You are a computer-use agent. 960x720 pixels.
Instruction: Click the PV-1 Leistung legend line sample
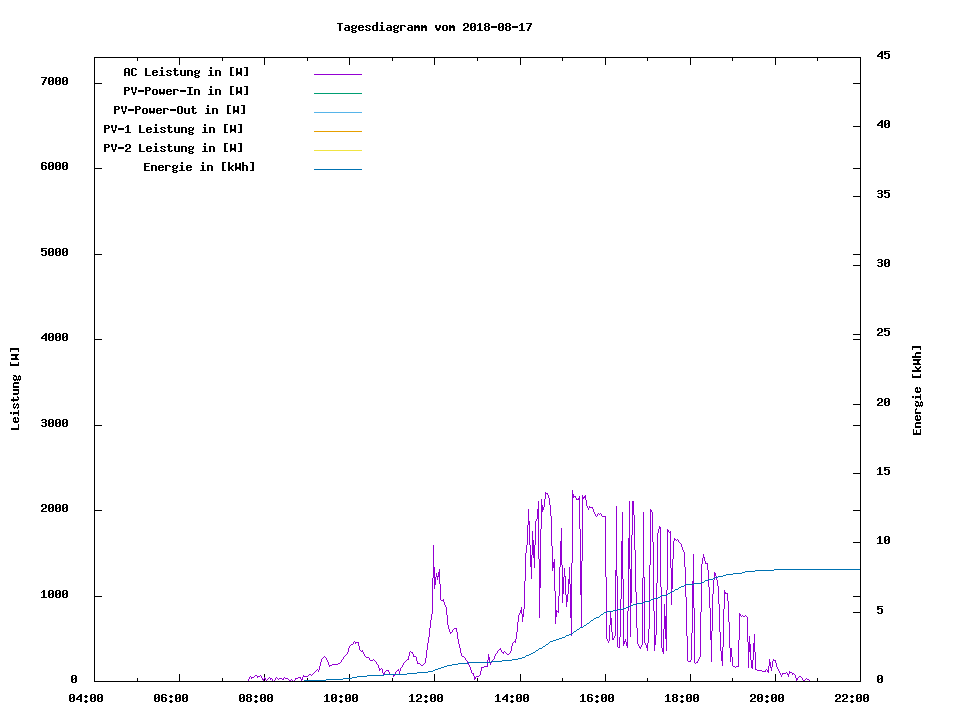pos(337,131)
